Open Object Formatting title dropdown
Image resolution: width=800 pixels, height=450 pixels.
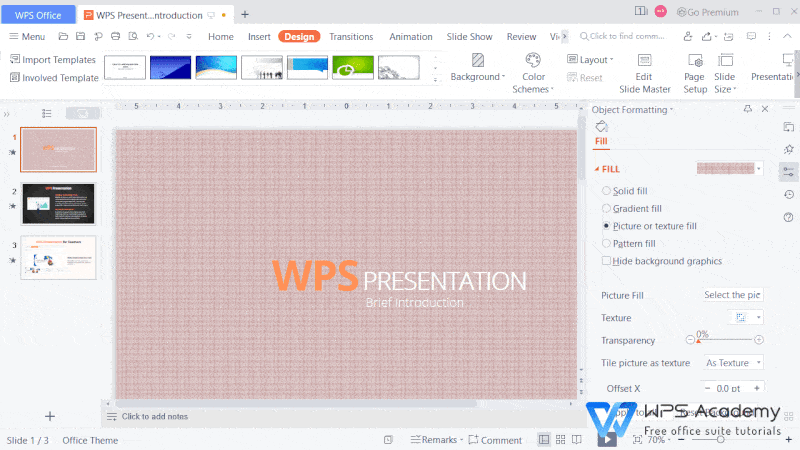[x=671, y=109]
